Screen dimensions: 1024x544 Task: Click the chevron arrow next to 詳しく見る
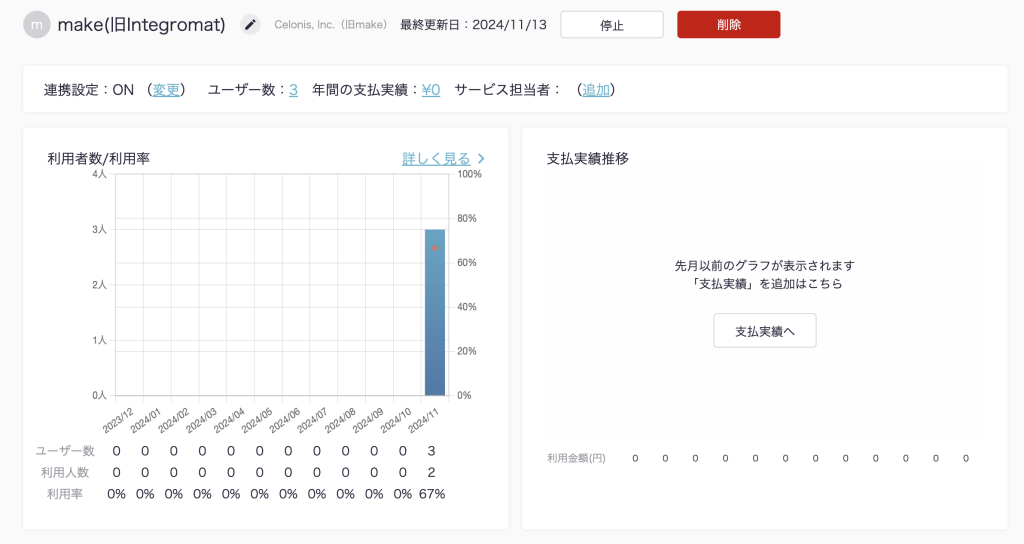click(481, 158)
